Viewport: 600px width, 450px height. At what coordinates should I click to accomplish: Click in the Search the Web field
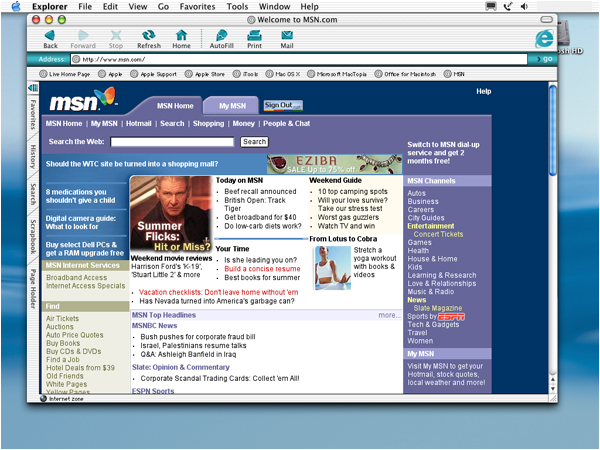[x=172, y=142]
